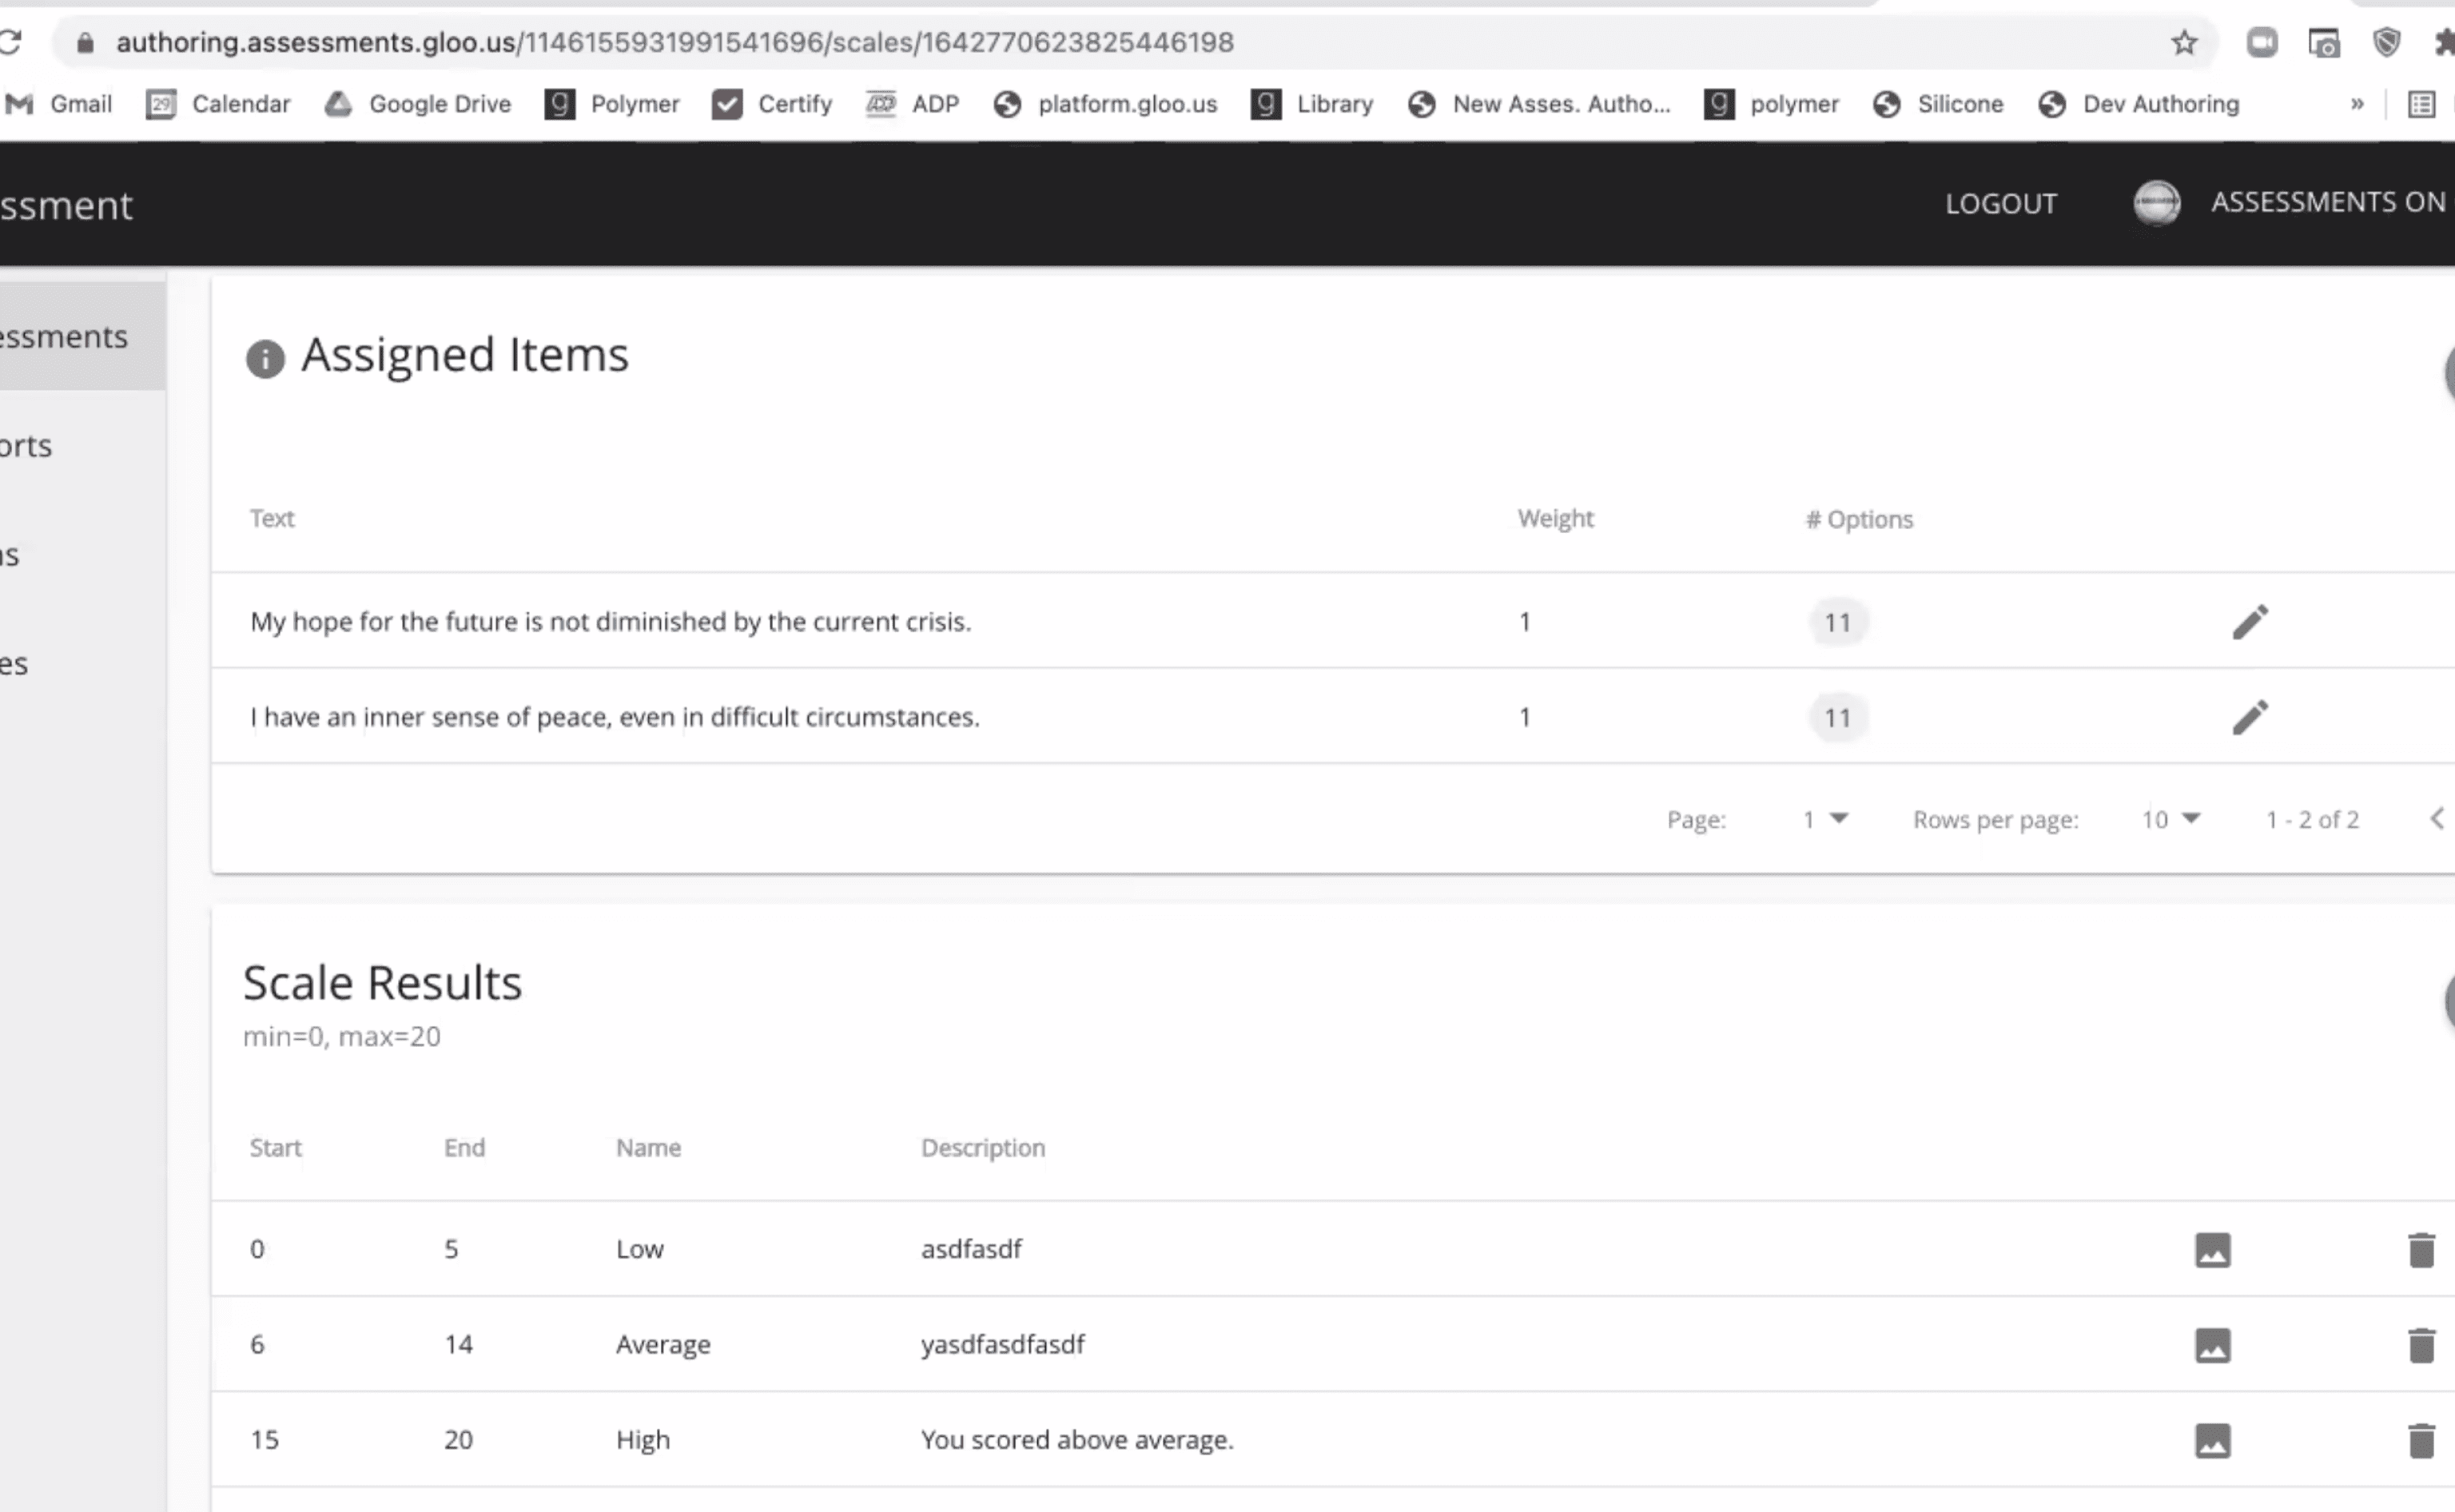Click the '1 - 2 of 2' pagination text
2455x1512 pixels.
tap(2312, 820)
